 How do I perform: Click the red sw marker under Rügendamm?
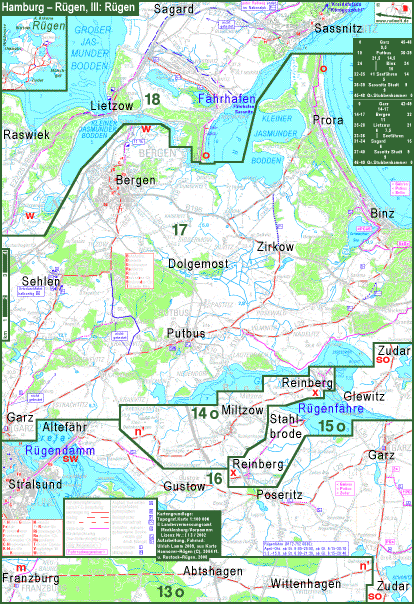click(70, 458)
